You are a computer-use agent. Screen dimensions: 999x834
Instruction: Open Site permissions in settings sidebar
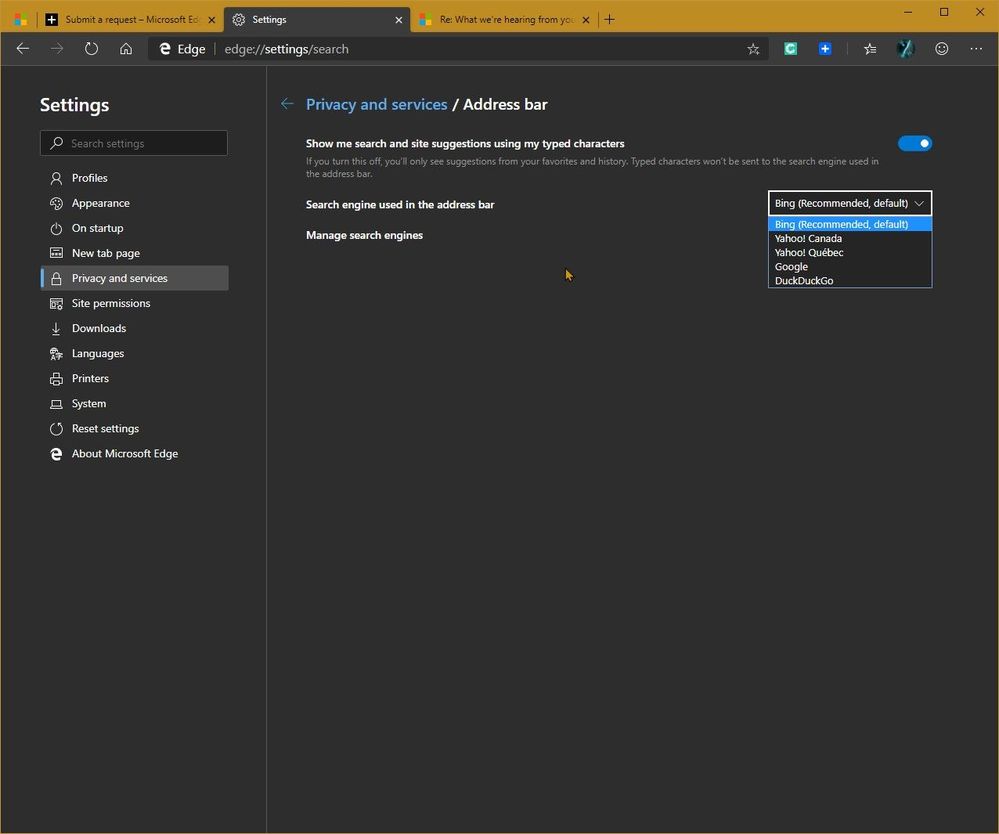110,303
